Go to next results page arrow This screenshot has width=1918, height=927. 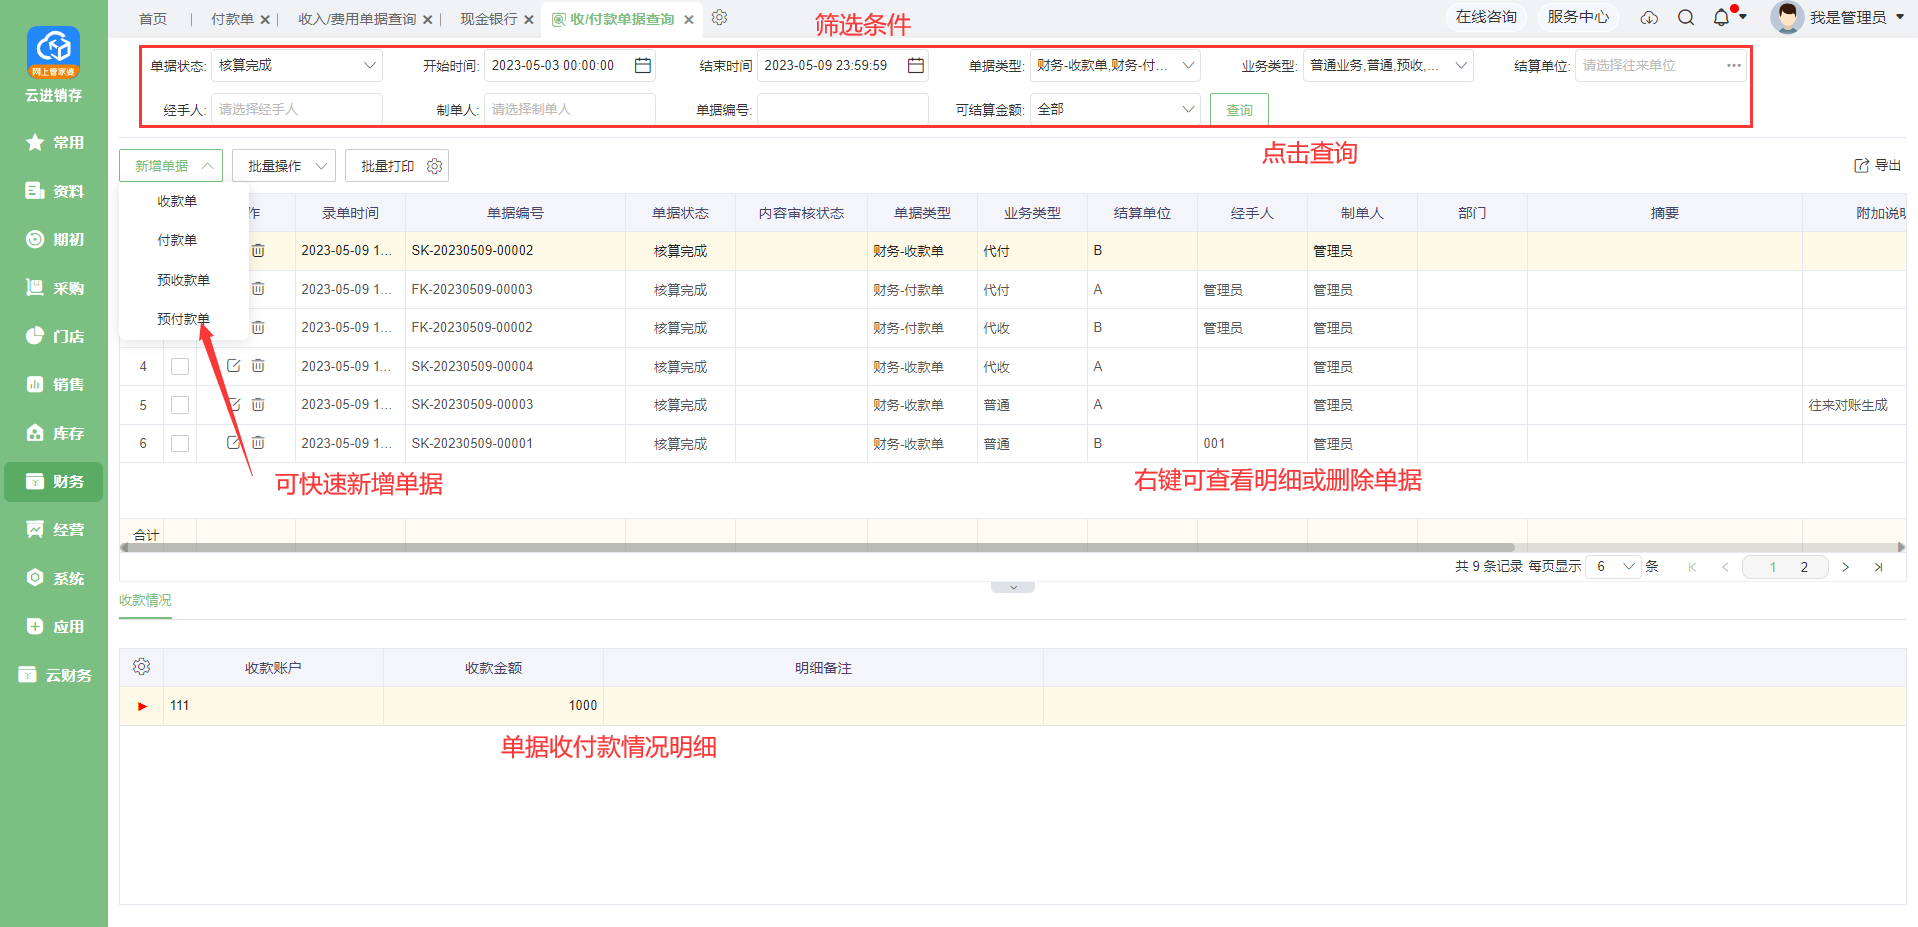(x=1845, y=567)
